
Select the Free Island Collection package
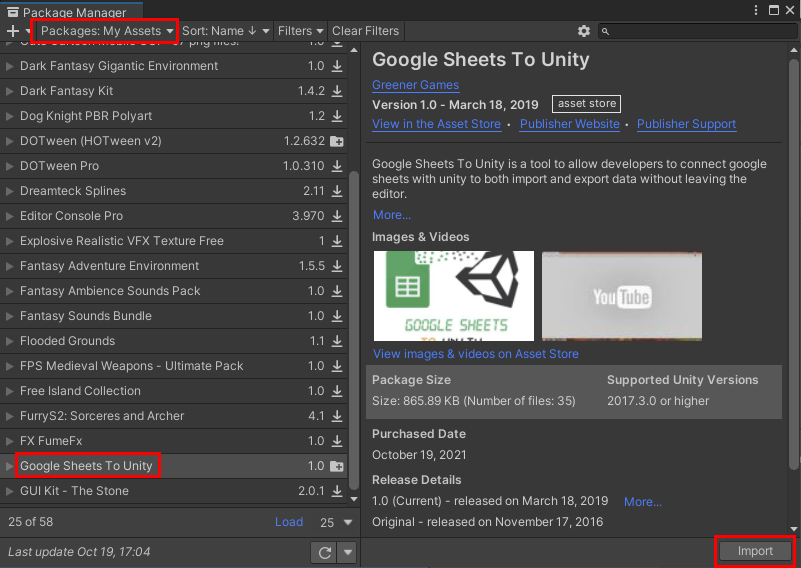pos(174,391)
